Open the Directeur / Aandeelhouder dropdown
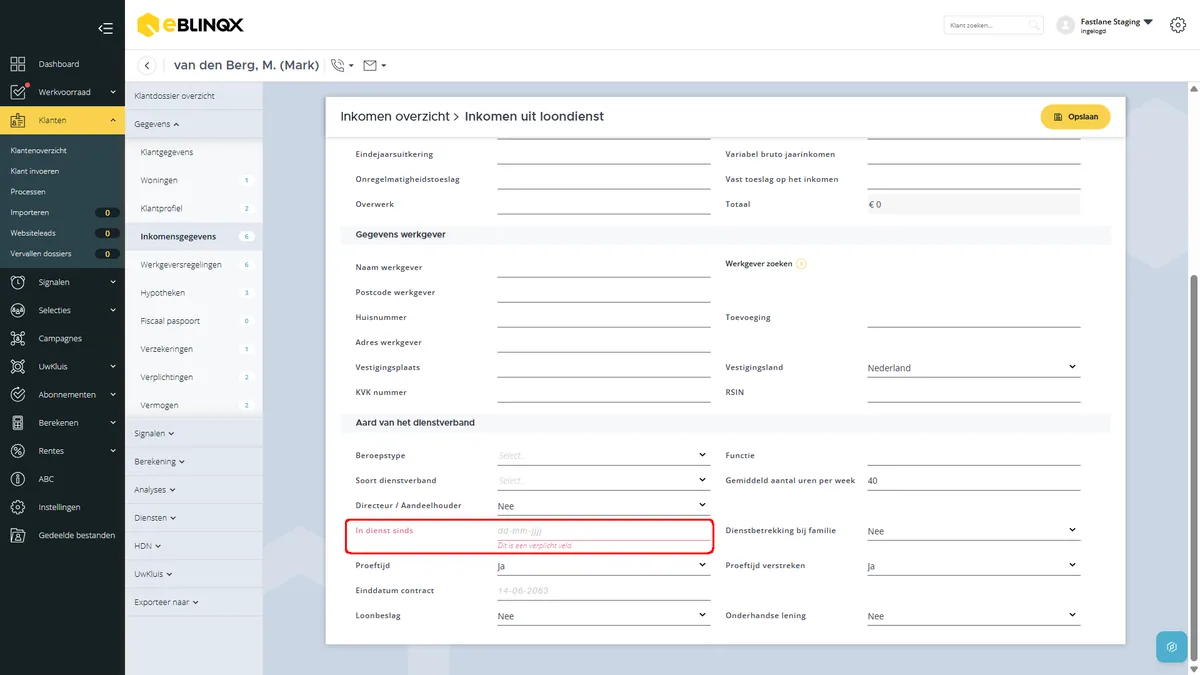The width and height of the screenshot is (1200, 675). click(603, 506)
